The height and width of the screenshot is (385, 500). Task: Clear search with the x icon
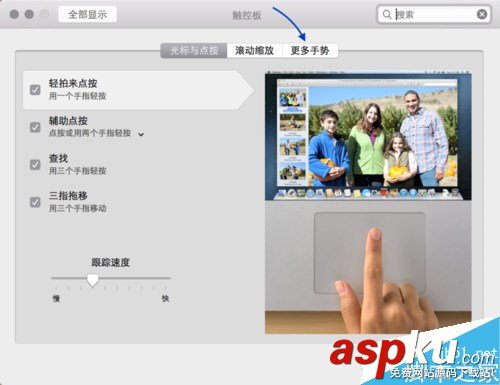pos(482,14)
